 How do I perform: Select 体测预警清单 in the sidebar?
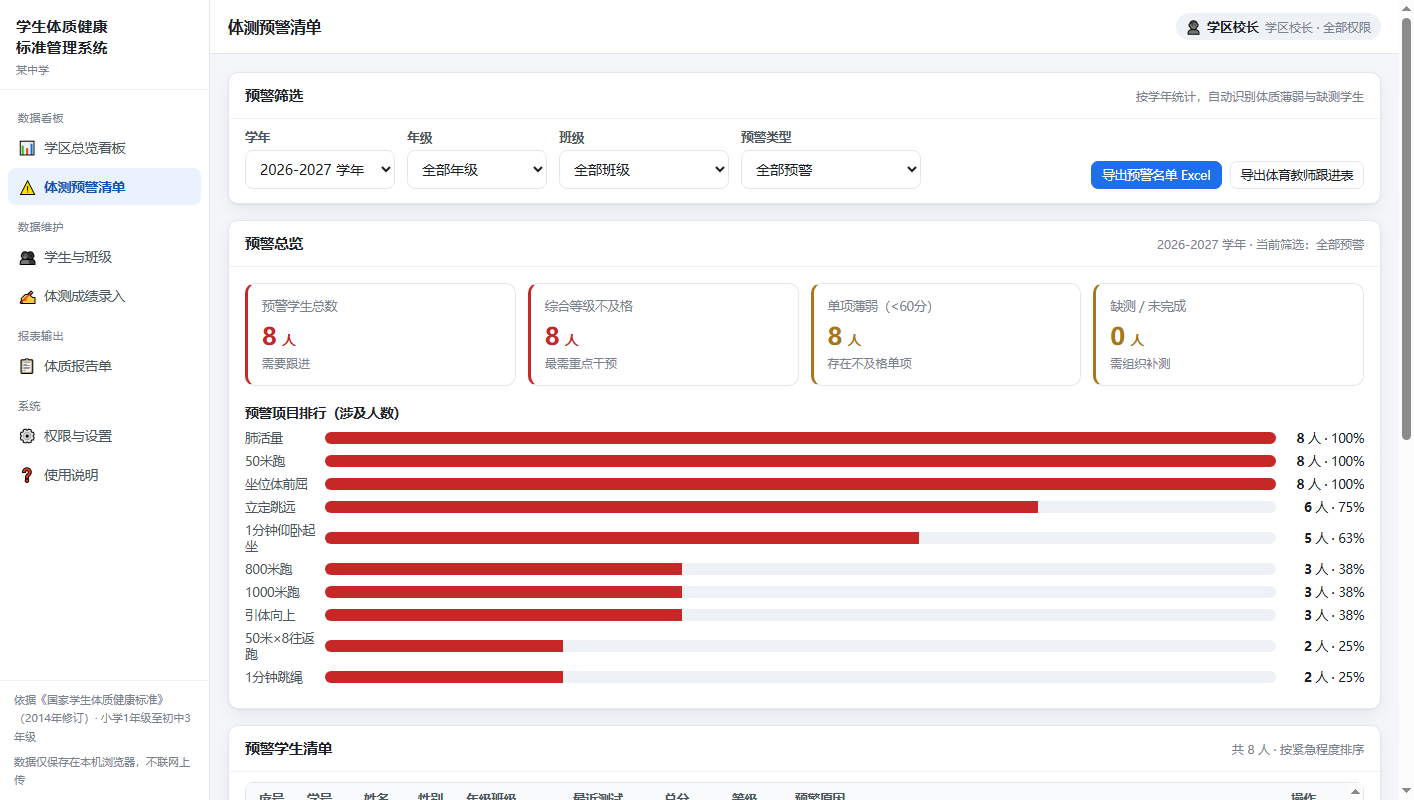click(104, 187)
